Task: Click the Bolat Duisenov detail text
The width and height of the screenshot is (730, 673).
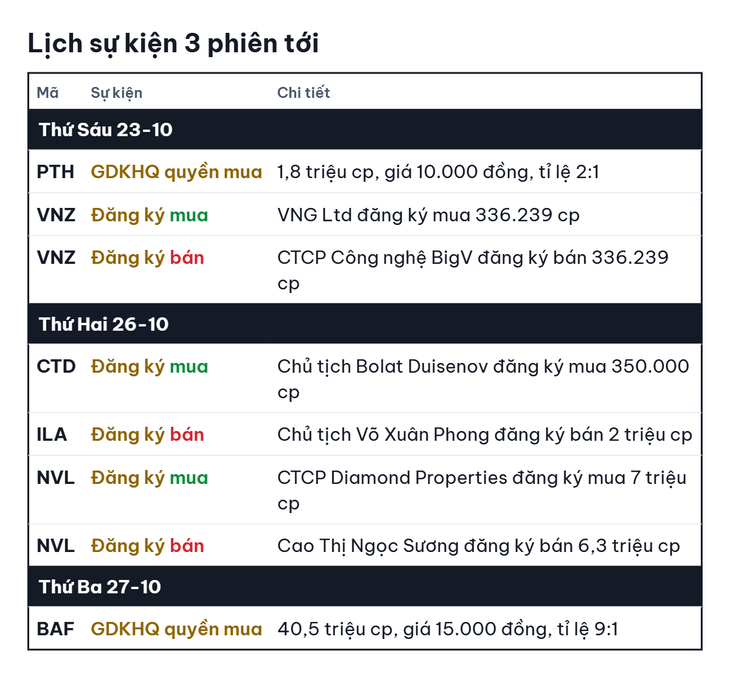Action: pyautogui.click(x=483, y=379)
